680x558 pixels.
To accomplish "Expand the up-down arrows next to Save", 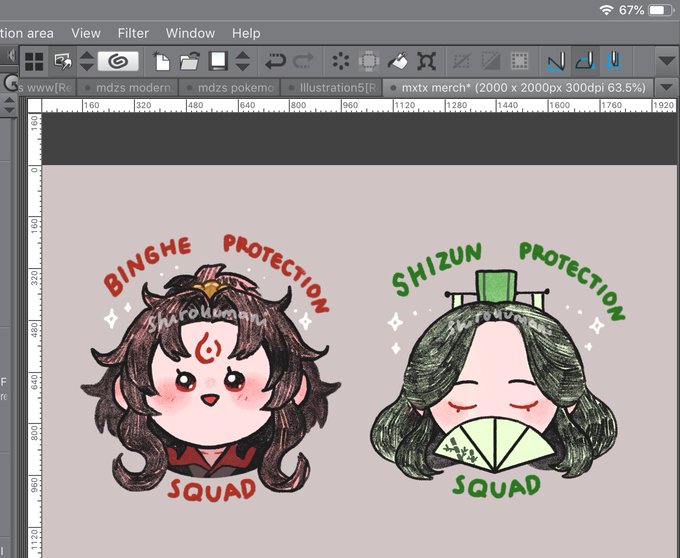I will coord(243,61).
